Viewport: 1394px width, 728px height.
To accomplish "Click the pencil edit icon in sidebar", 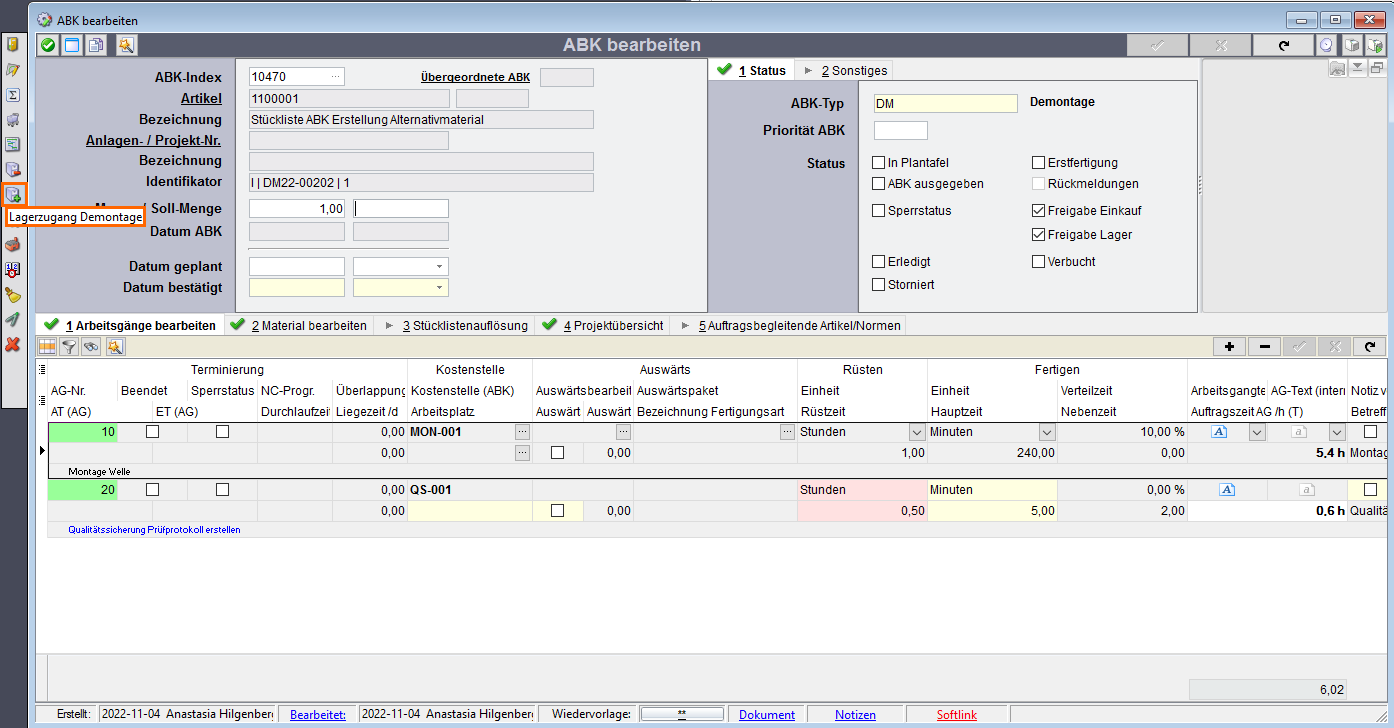I will pyautogui.click(x=13, y=70).
